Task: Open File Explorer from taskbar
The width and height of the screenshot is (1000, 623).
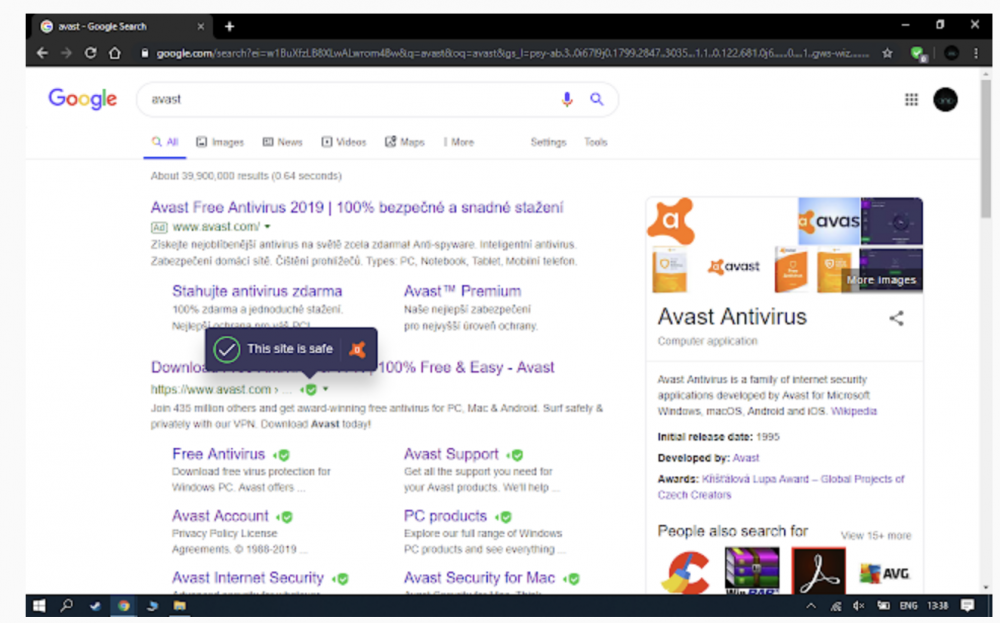Action: (x=180, y=606)
